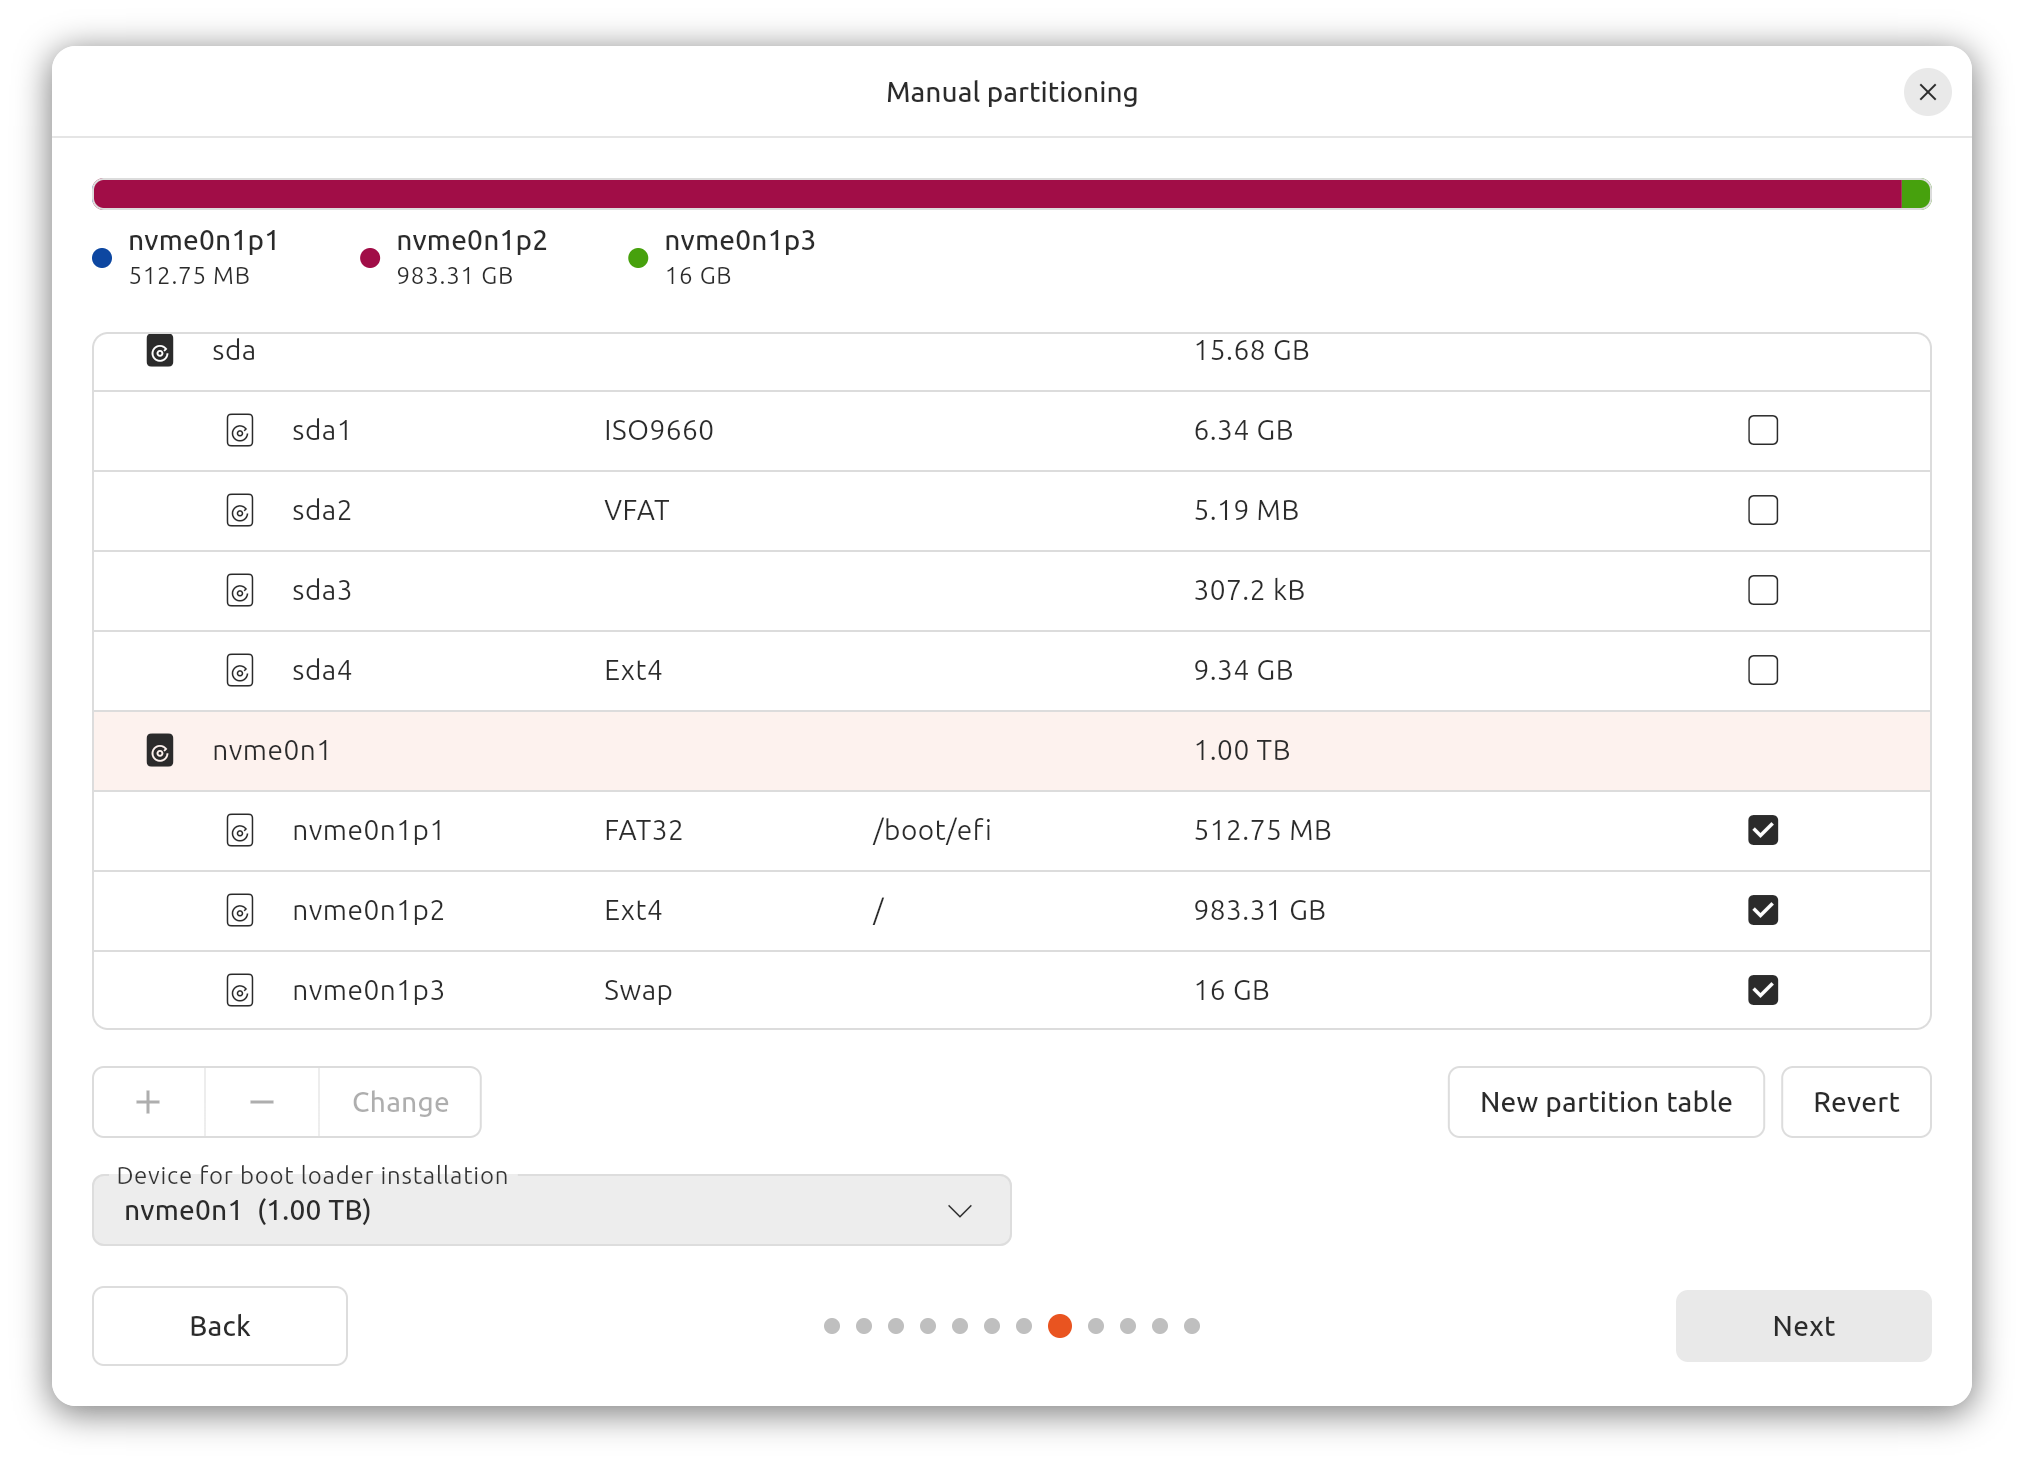Click the green swap segment of disk bar

(x=1915, y=194)
